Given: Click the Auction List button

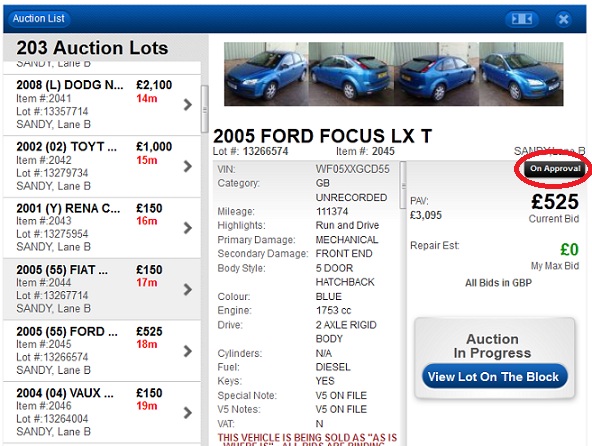Looking at the screenshot, I should (39, 19).
